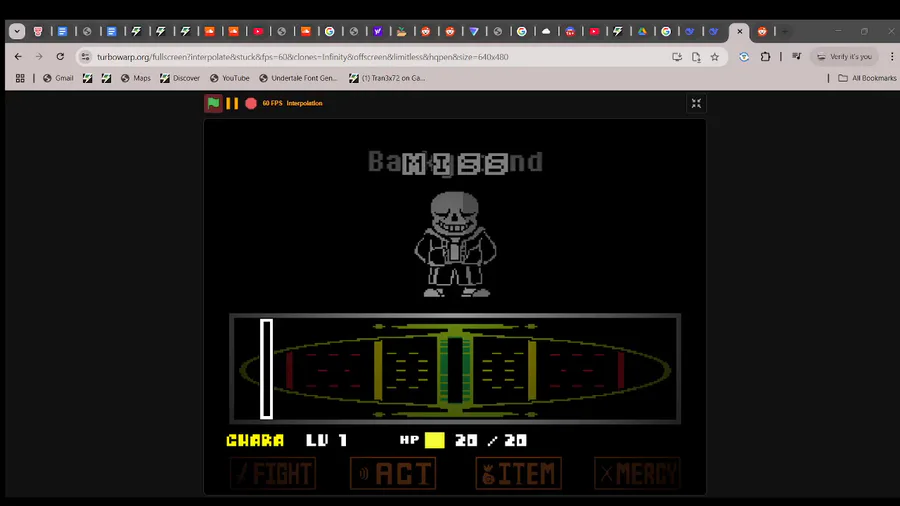Open a new browser tab

tap(785, 32)
